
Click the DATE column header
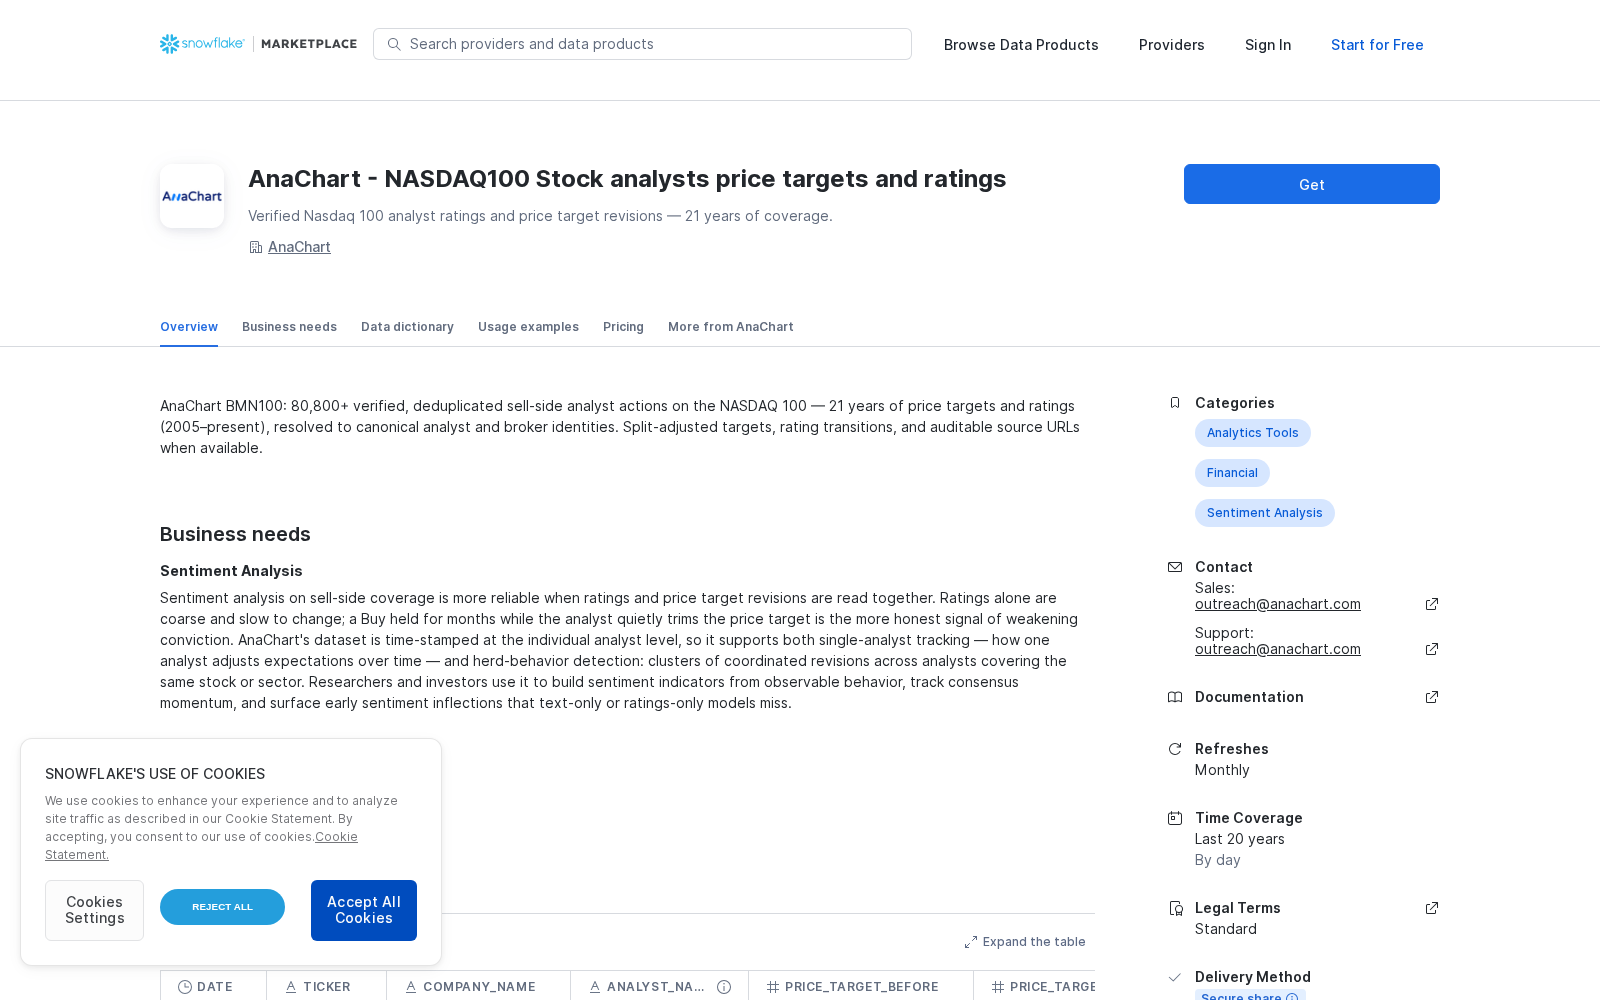point(214,986)
